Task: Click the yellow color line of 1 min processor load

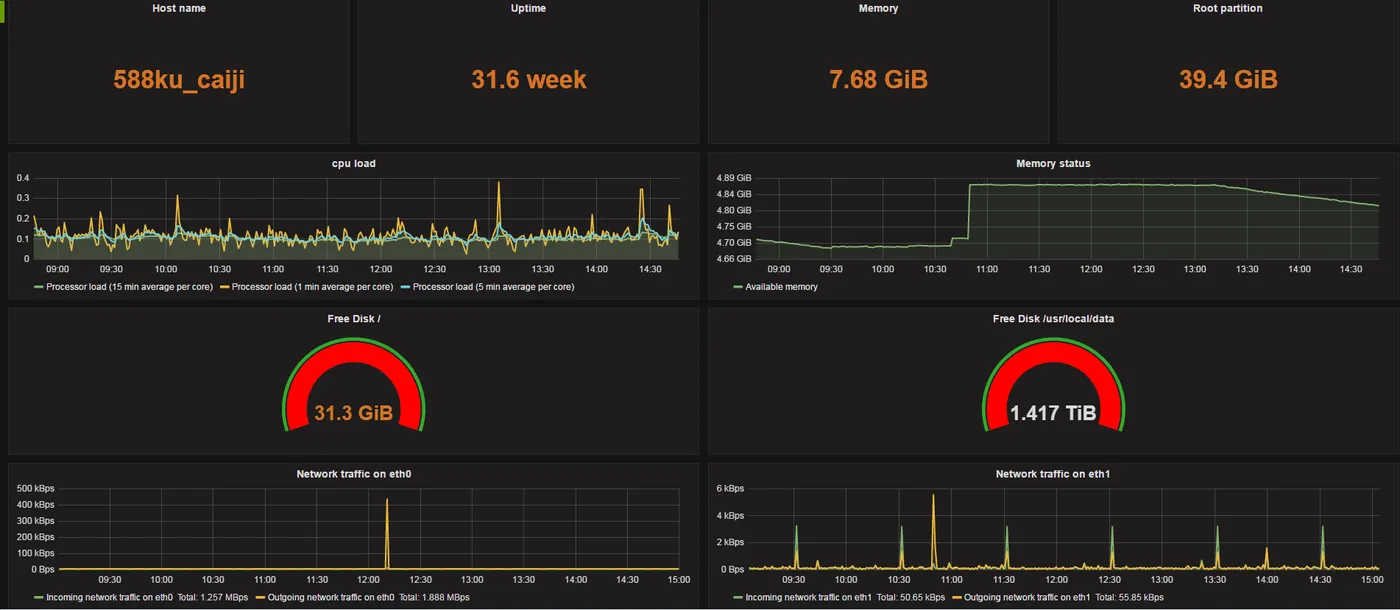Action: click(225, 287)
